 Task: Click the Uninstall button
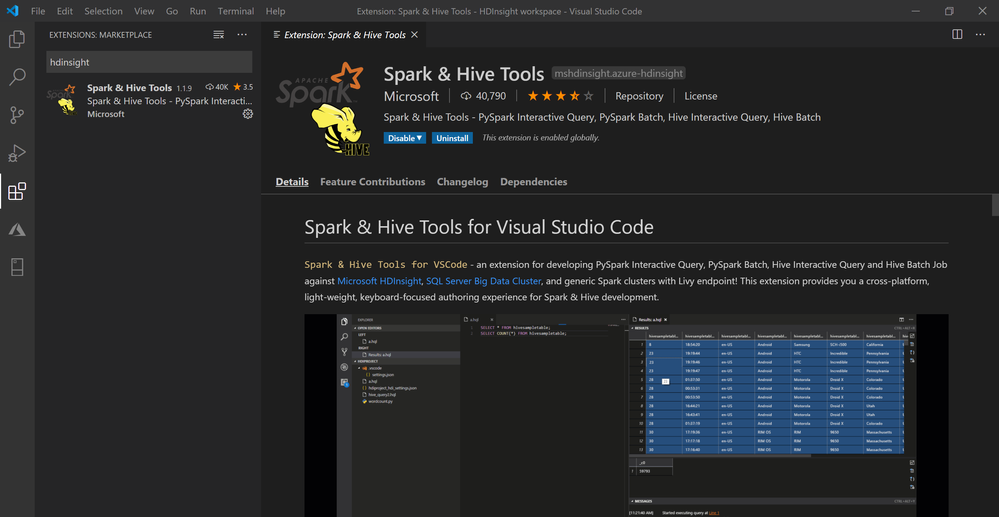(x=452, y=138)
